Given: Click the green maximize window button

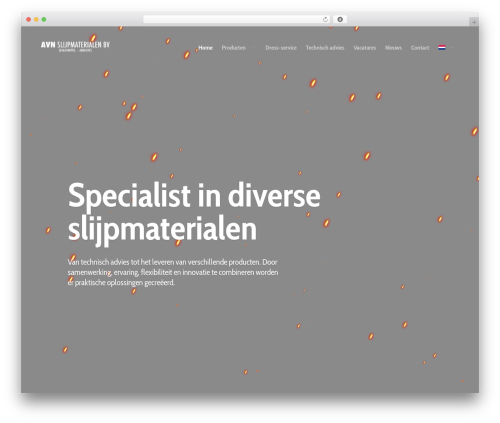Looking at the screenshot, I should [x=44, y=20].
